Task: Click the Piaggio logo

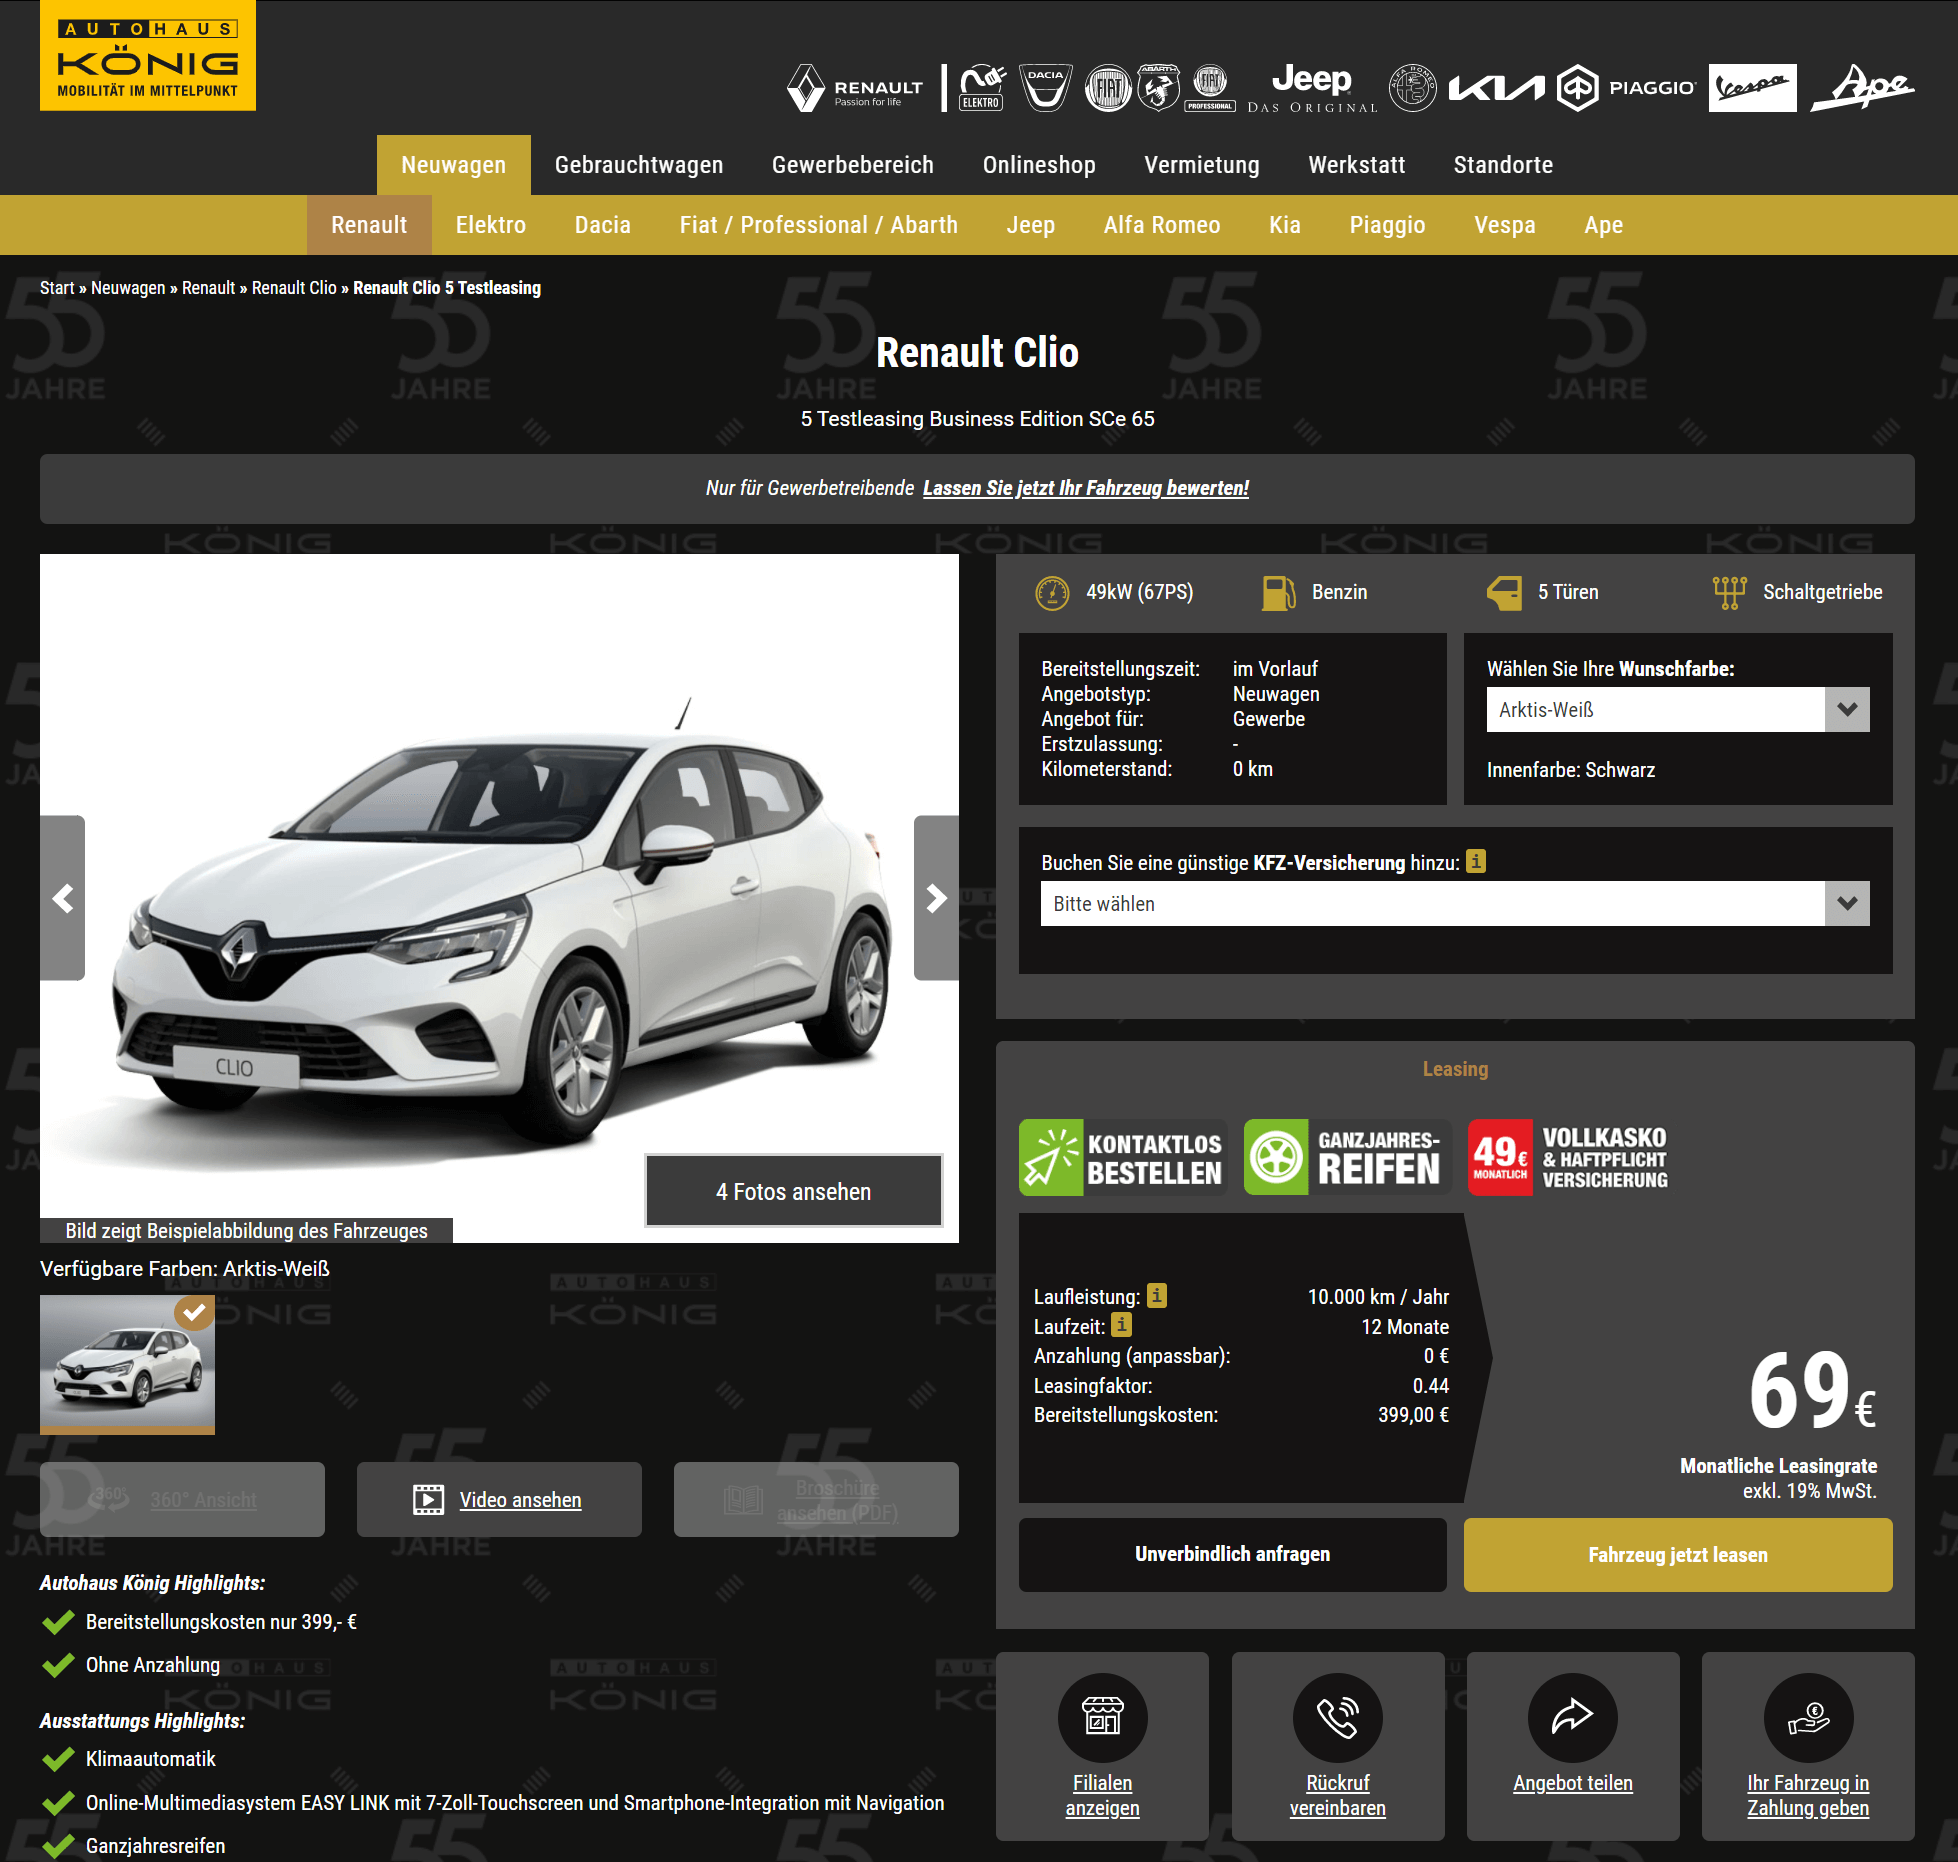Action: pos(1627,88)
